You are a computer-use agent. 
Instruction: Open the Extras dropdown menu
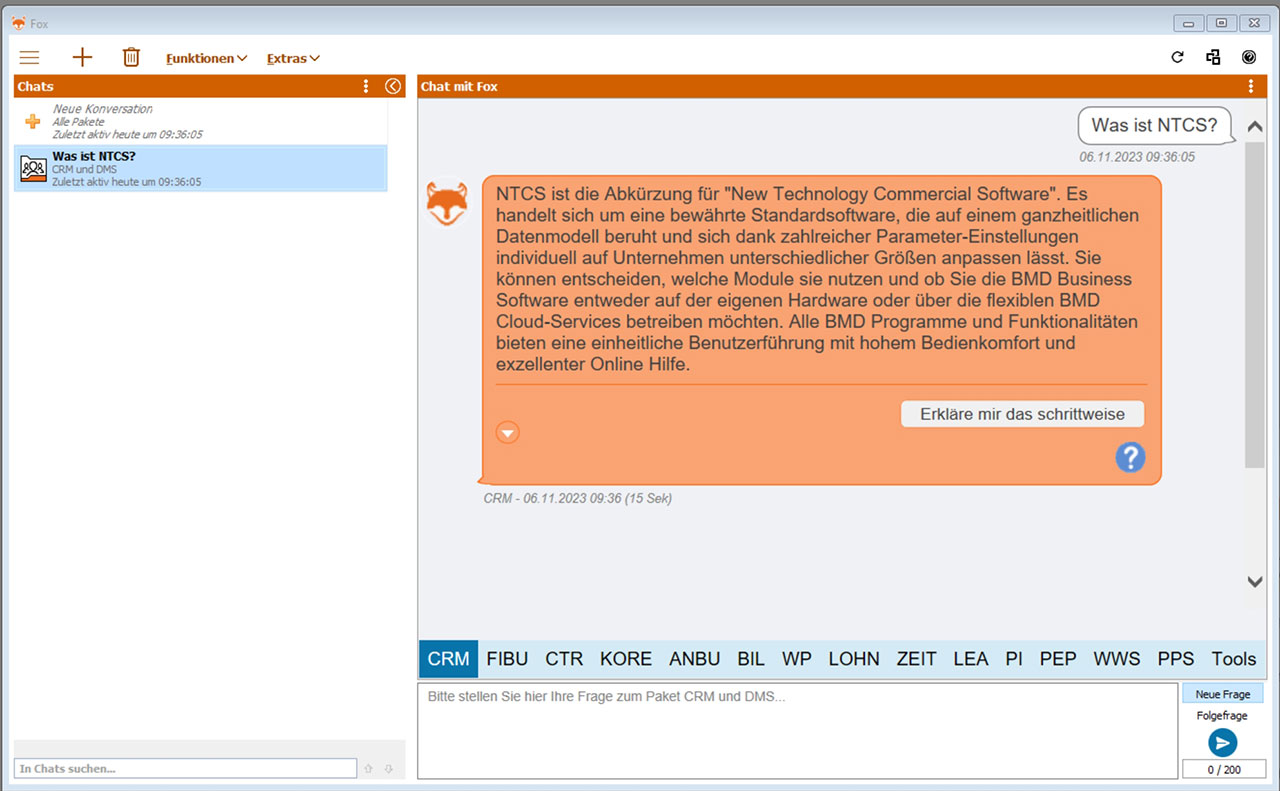[x=293, y=59]
